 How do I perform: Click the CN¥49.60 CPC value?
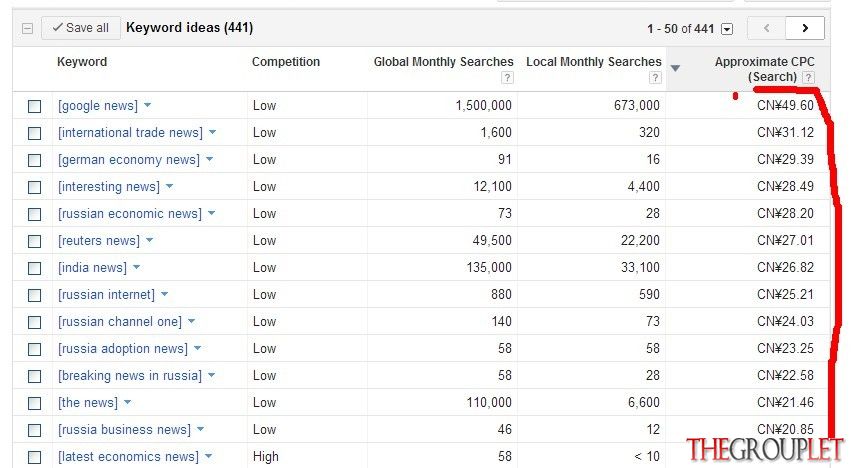pyautogui.click(x=785, y=105)
